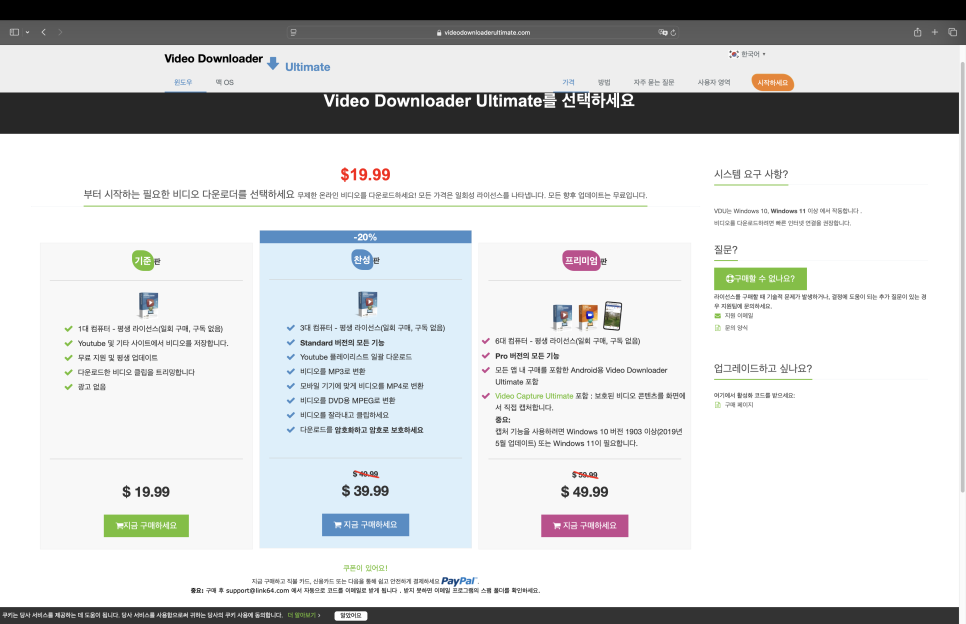Open the 방법 menu item

pos(604,82)
